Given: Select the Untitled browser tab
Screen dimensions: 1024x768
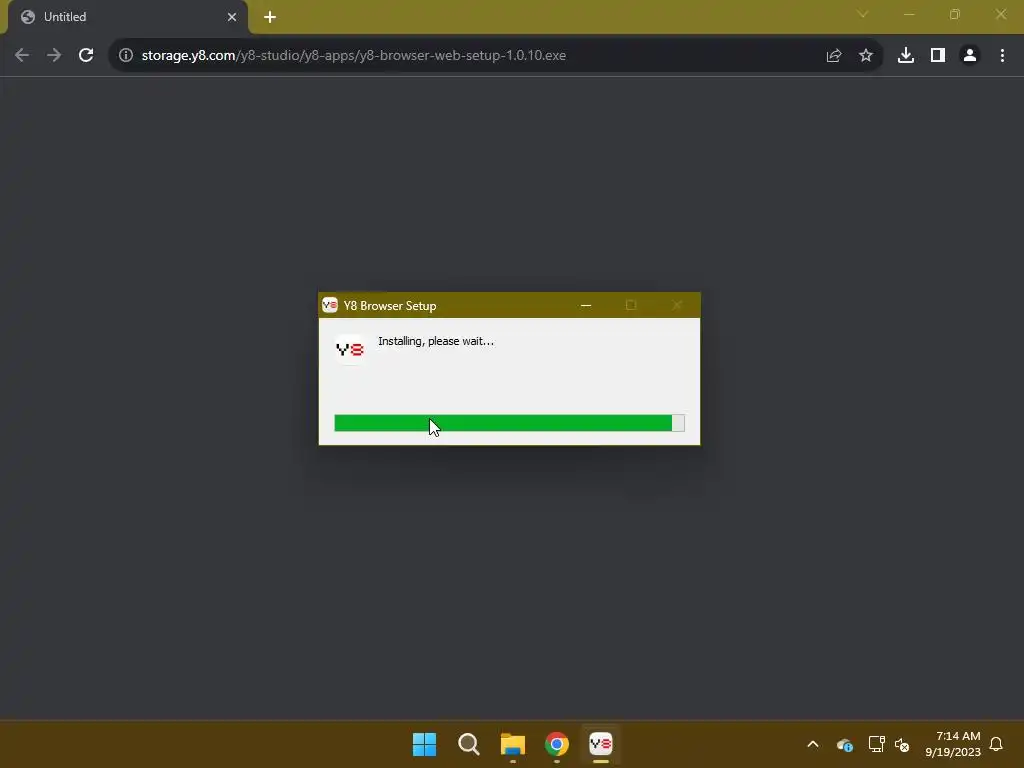Looking at the screenshot, I should point(128,17).
